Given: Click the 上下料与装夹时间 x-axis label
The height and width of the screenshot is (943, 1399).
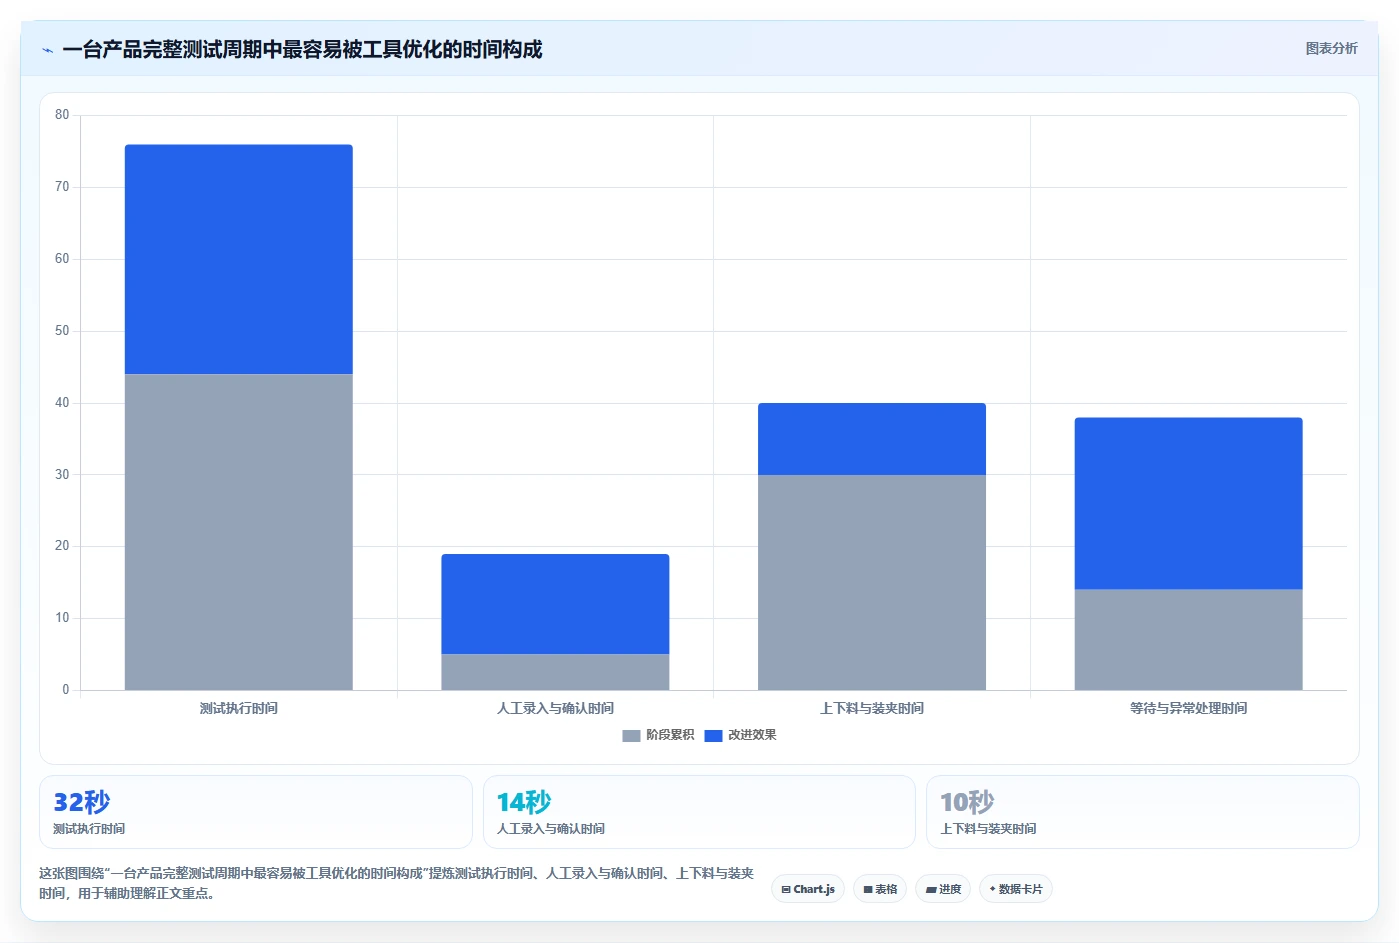Looking at the screenshot, I should pyautogui.click(x=872, y=708).
